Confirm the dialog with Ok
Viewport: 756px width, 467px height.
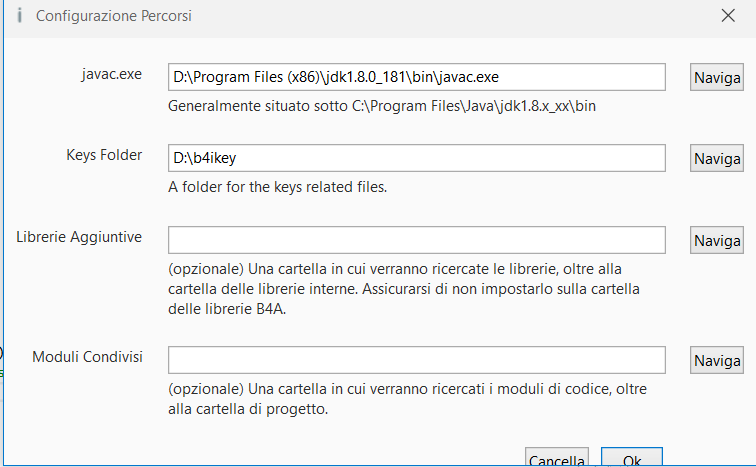coord(631,459)
